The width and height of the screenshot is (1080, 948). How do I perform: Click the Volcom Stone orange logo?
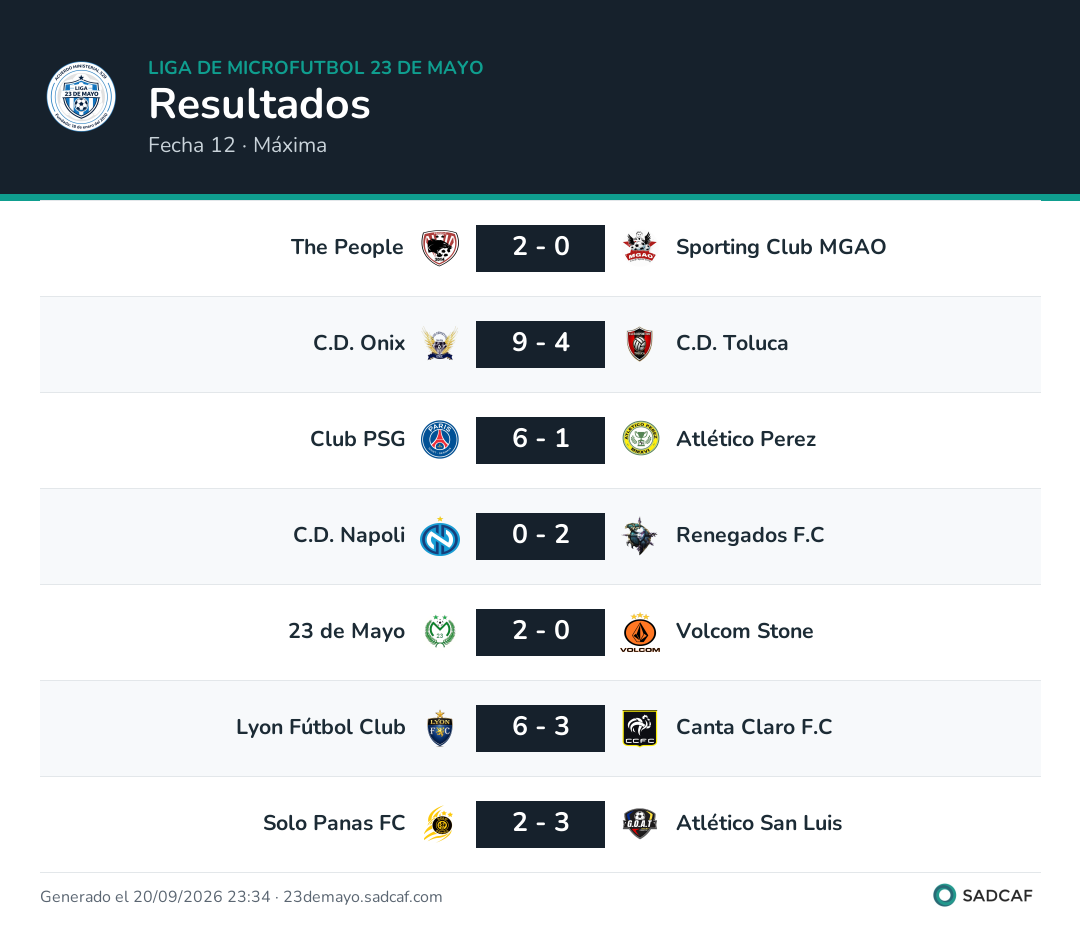(640, 632)
